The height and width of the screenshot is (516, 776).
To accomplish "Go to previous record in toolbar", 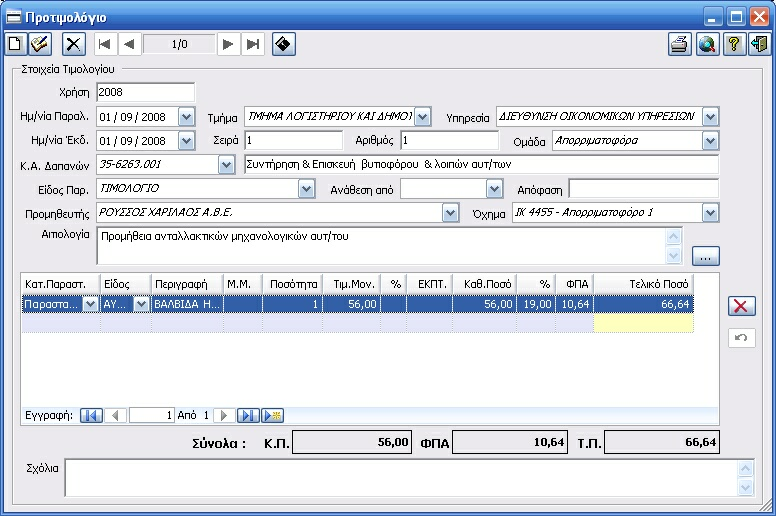I will coord(130,45).
